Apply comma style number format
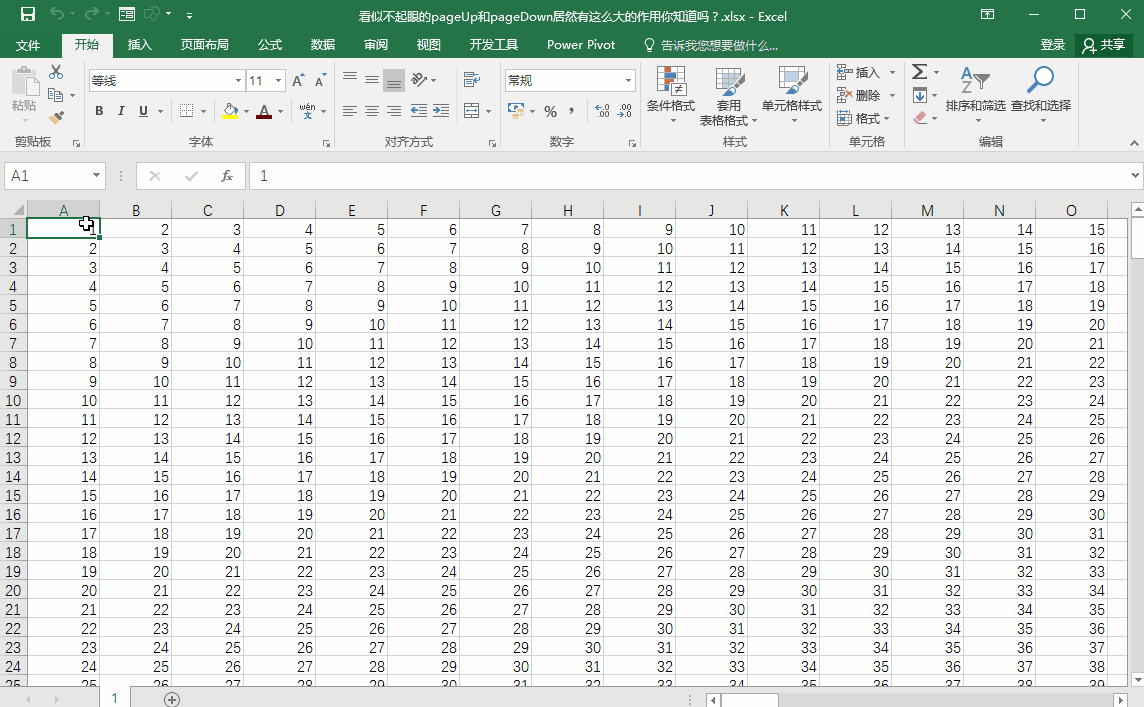 pos(571,111)
